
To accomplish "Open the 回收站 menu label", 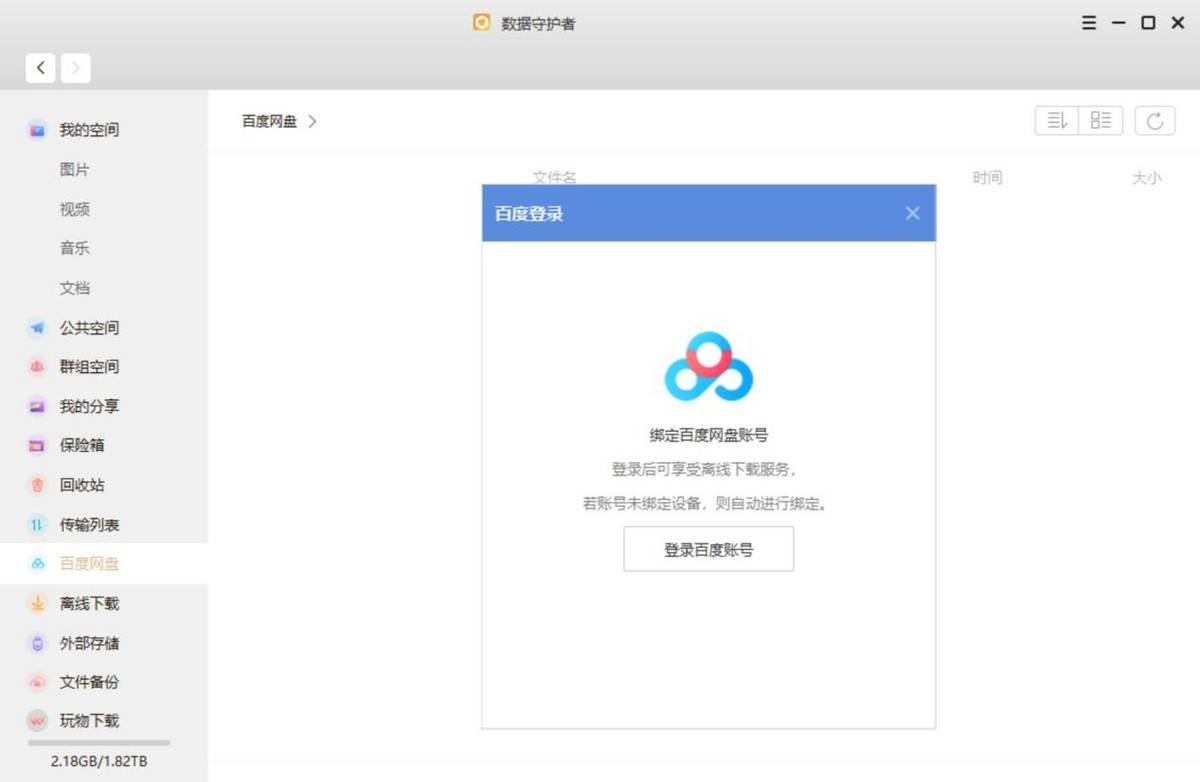I will (x=82, y=486).
